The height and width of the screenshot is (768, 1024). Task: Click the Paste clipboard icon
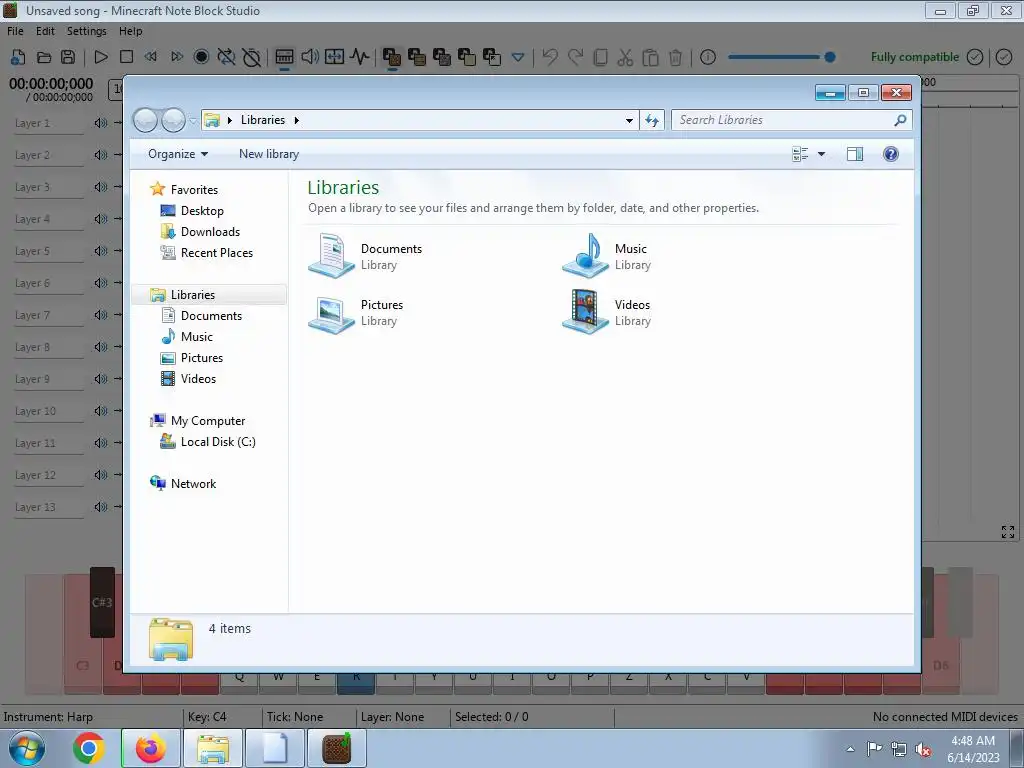coord(650,57)
